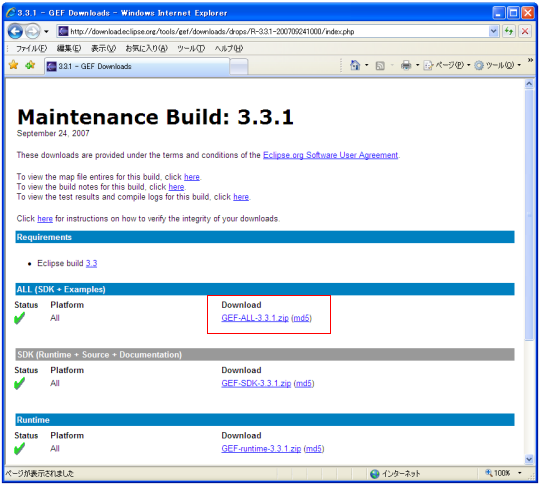This screenshot has height=485, width=540.
Task: Open the Eclipse.org Software User Agreement link
Action: pos(330,155)
